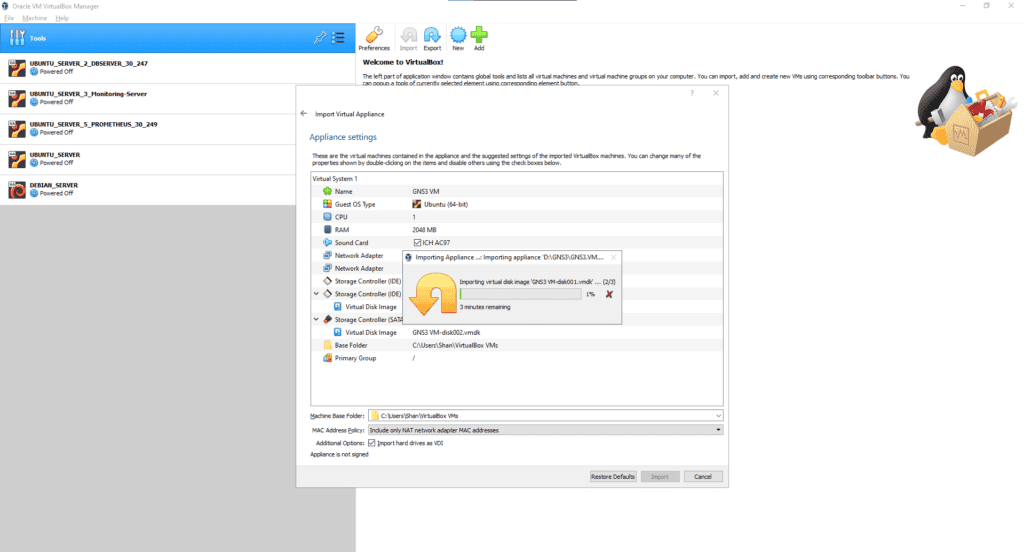Screen dimensions: 1024x552
Task: Click the RAM row's memory icon
Action: tap(327, 230)
